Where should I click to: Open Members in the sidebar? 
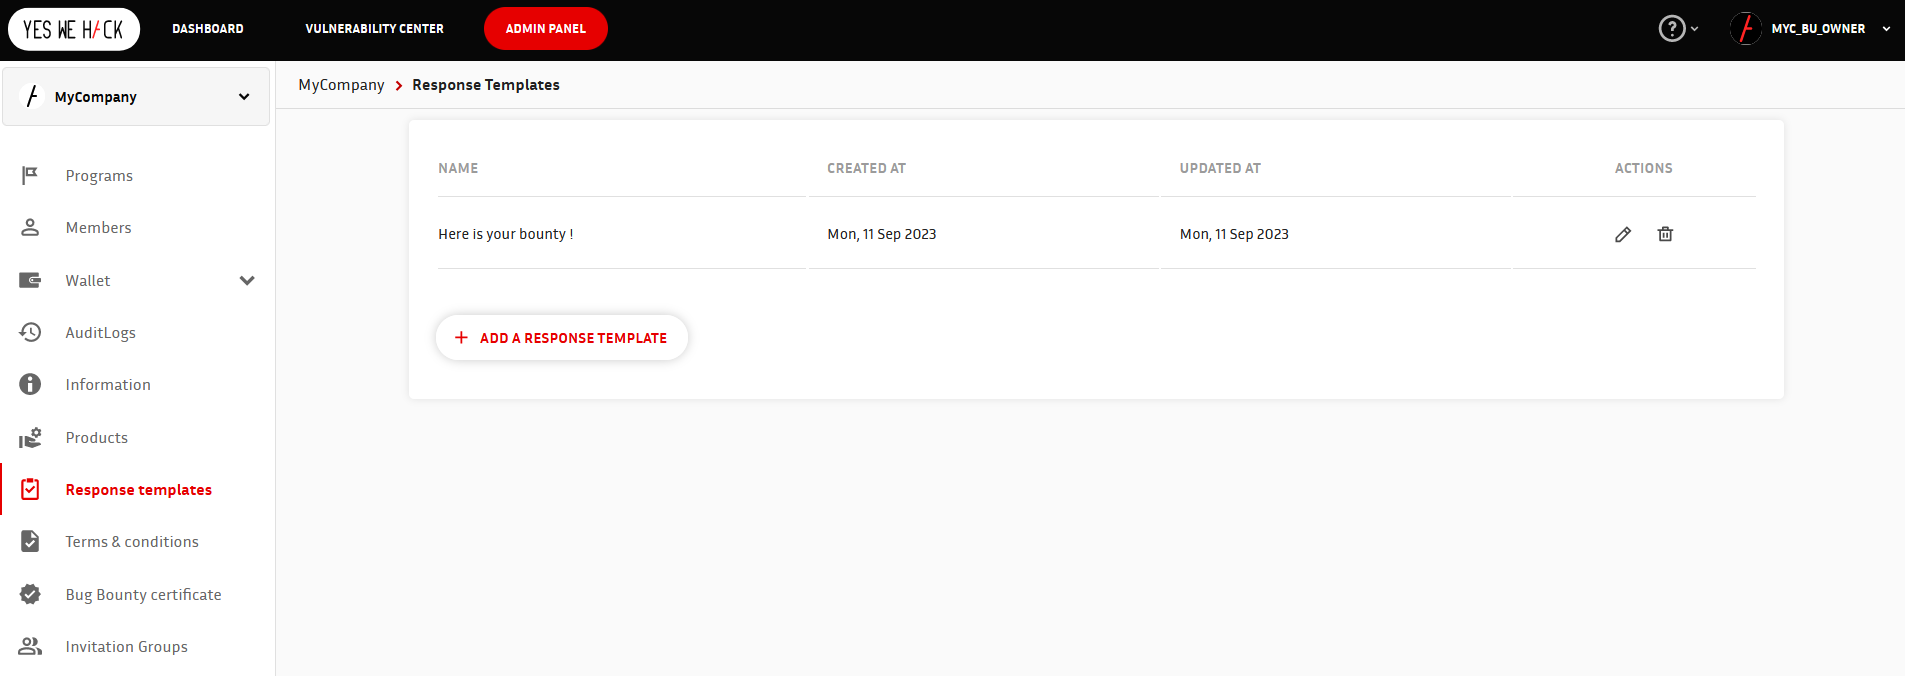coord(98,228)
